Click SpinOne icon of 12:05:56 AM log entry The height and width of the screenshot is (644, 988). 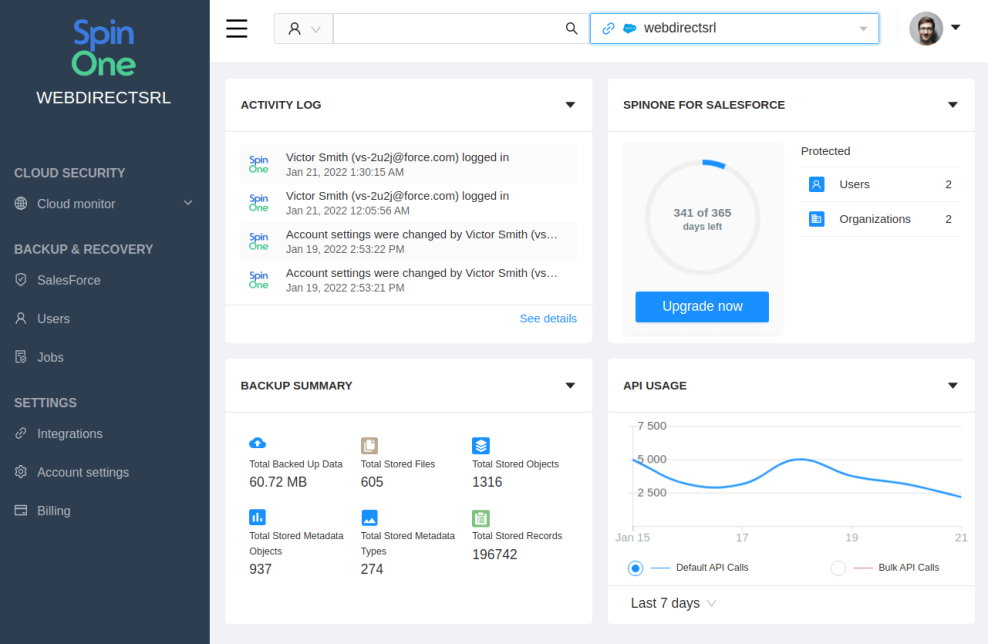click(258, 203)
